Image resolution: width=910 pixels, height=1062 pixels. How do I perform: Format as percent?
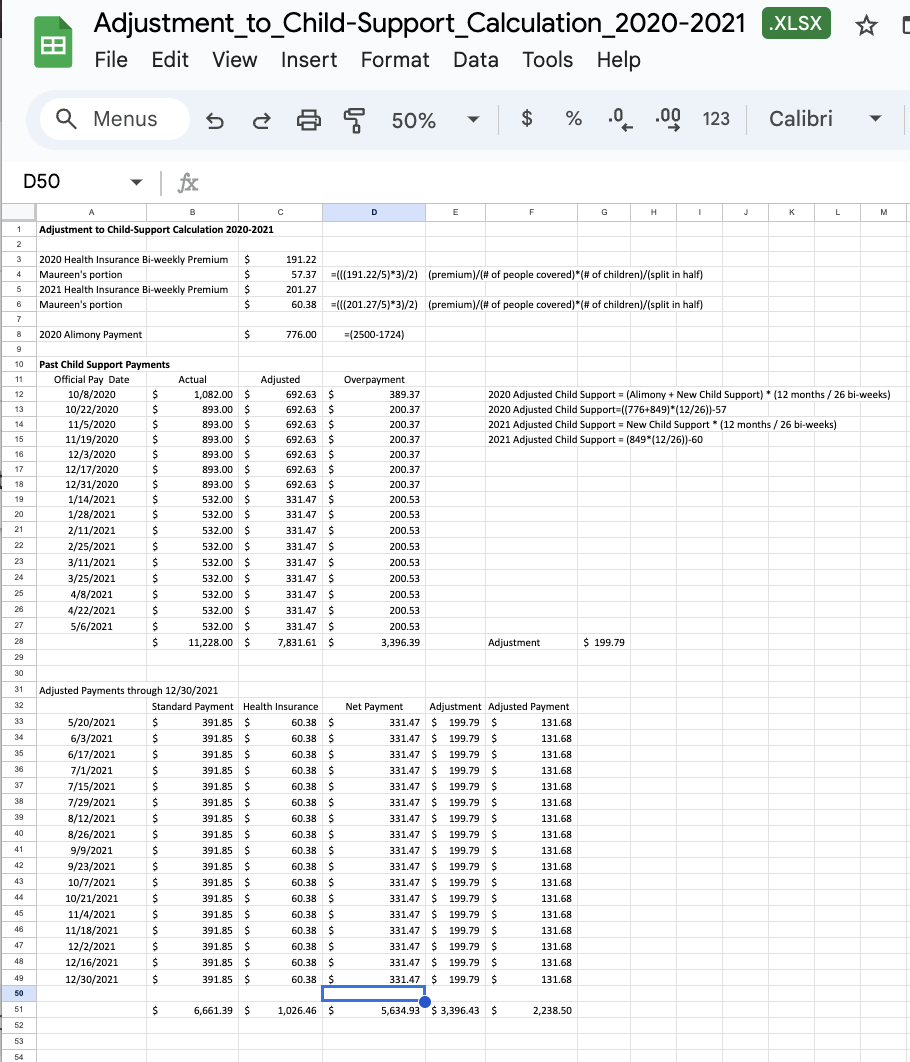[x=573, y=119]
